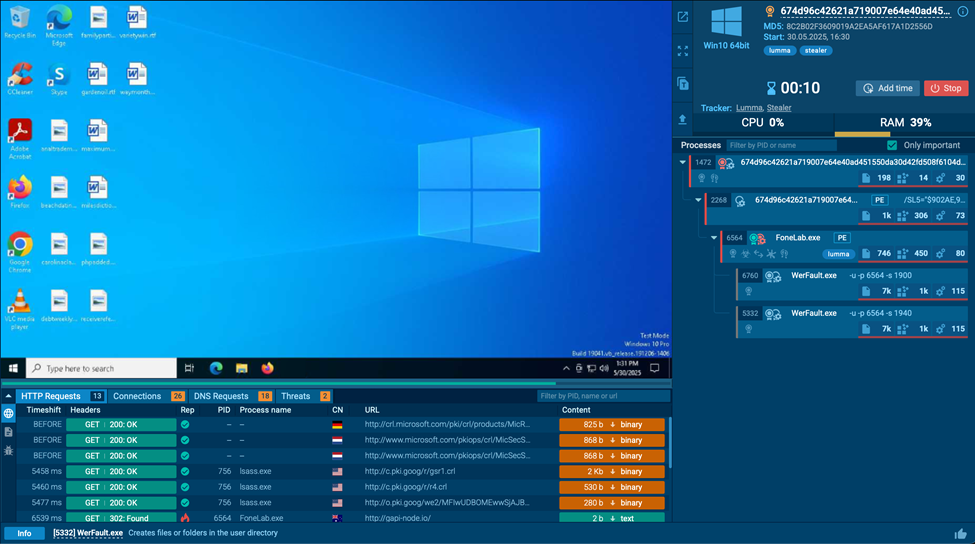Open the gsr1.crl request URL
Image resolution: width=975 pixels, height=544 pixels.
point(410,471)
